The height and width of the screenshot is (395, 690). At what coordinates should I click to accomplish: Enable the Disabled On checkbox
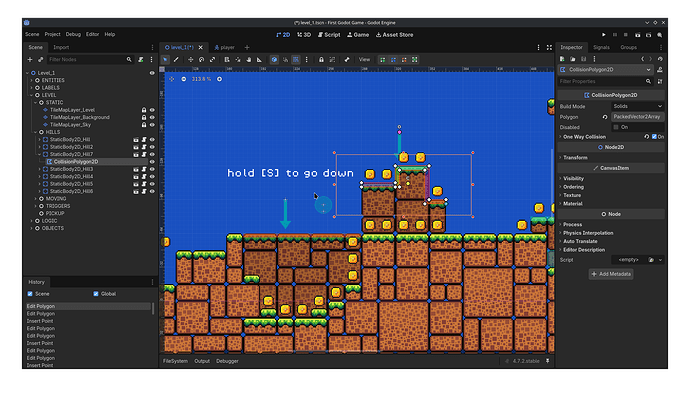point(616,127)
